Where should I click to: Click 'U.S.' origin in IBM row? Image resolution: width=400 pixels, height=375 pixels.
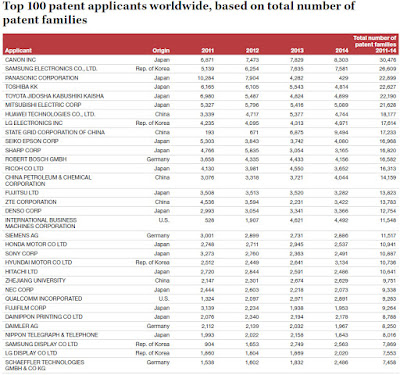tap(164, 220)
